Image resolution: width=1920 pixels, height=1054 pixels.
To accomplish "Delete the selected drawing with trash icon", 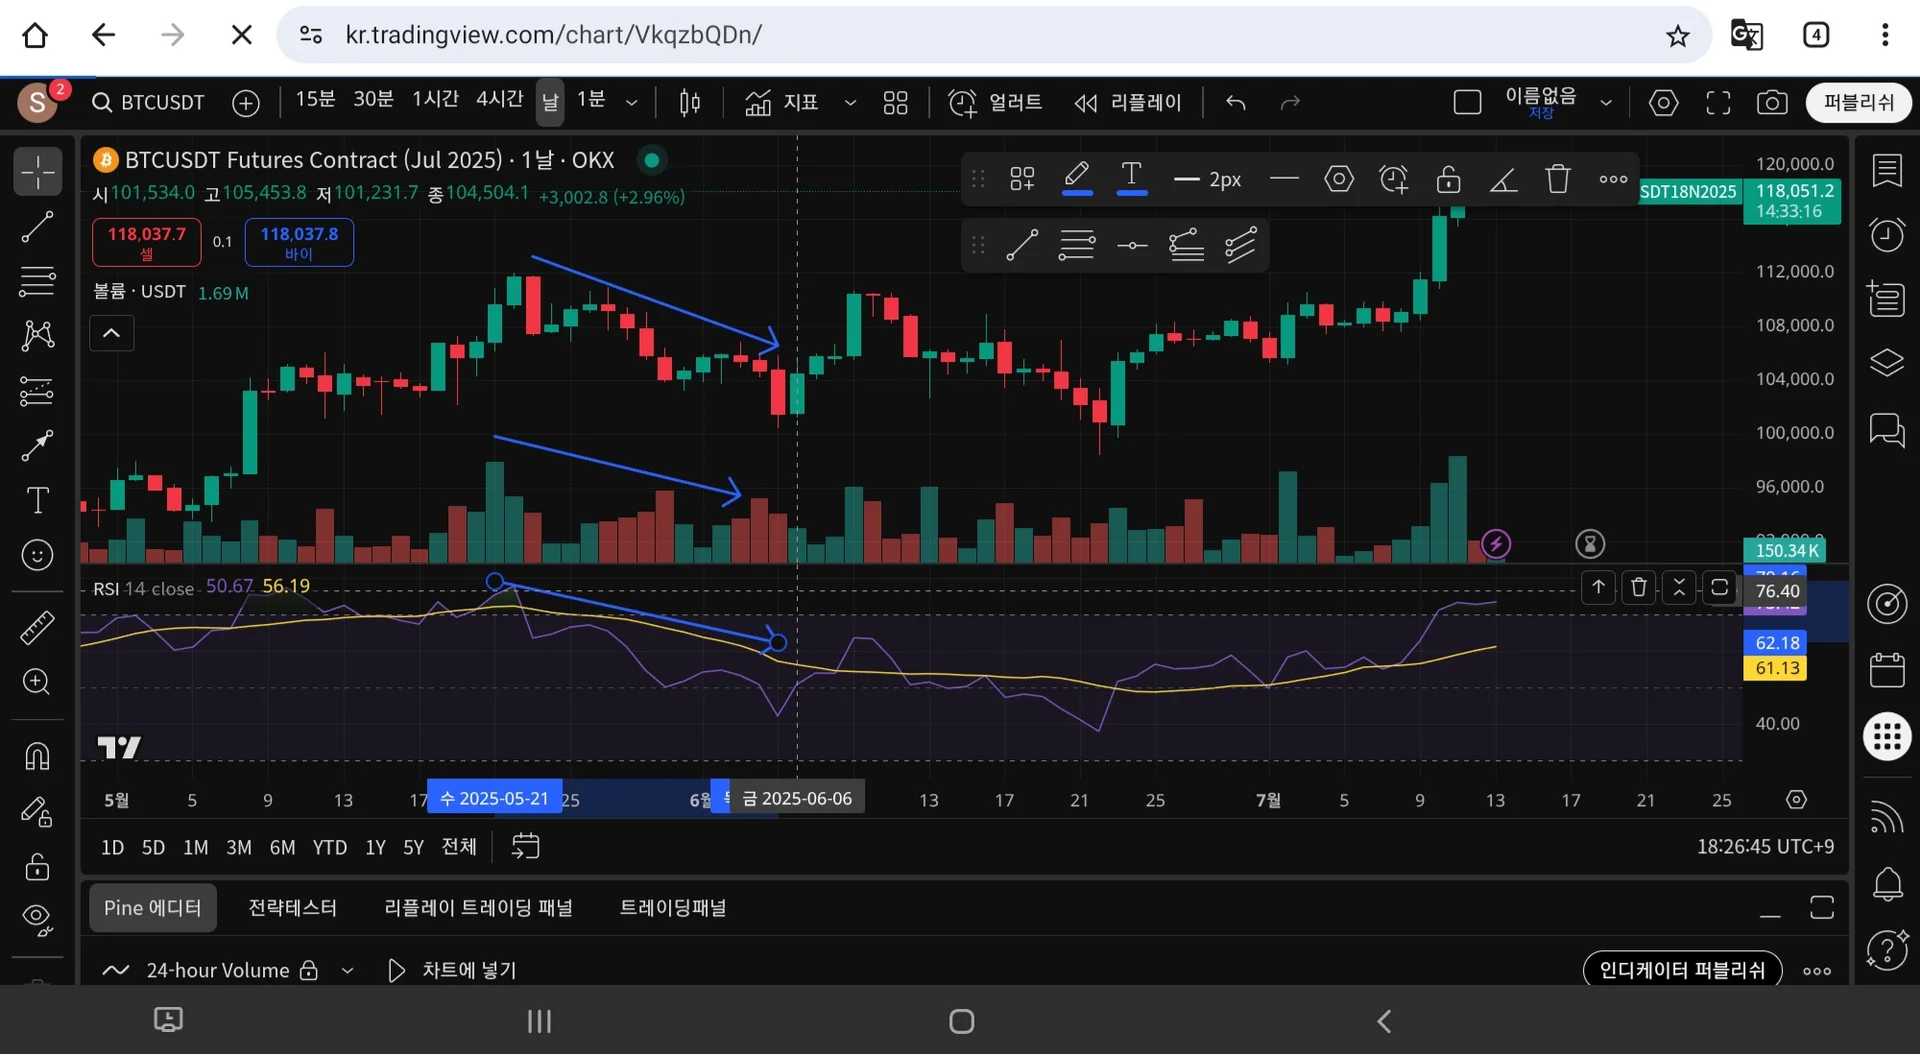I will 1557,180.
